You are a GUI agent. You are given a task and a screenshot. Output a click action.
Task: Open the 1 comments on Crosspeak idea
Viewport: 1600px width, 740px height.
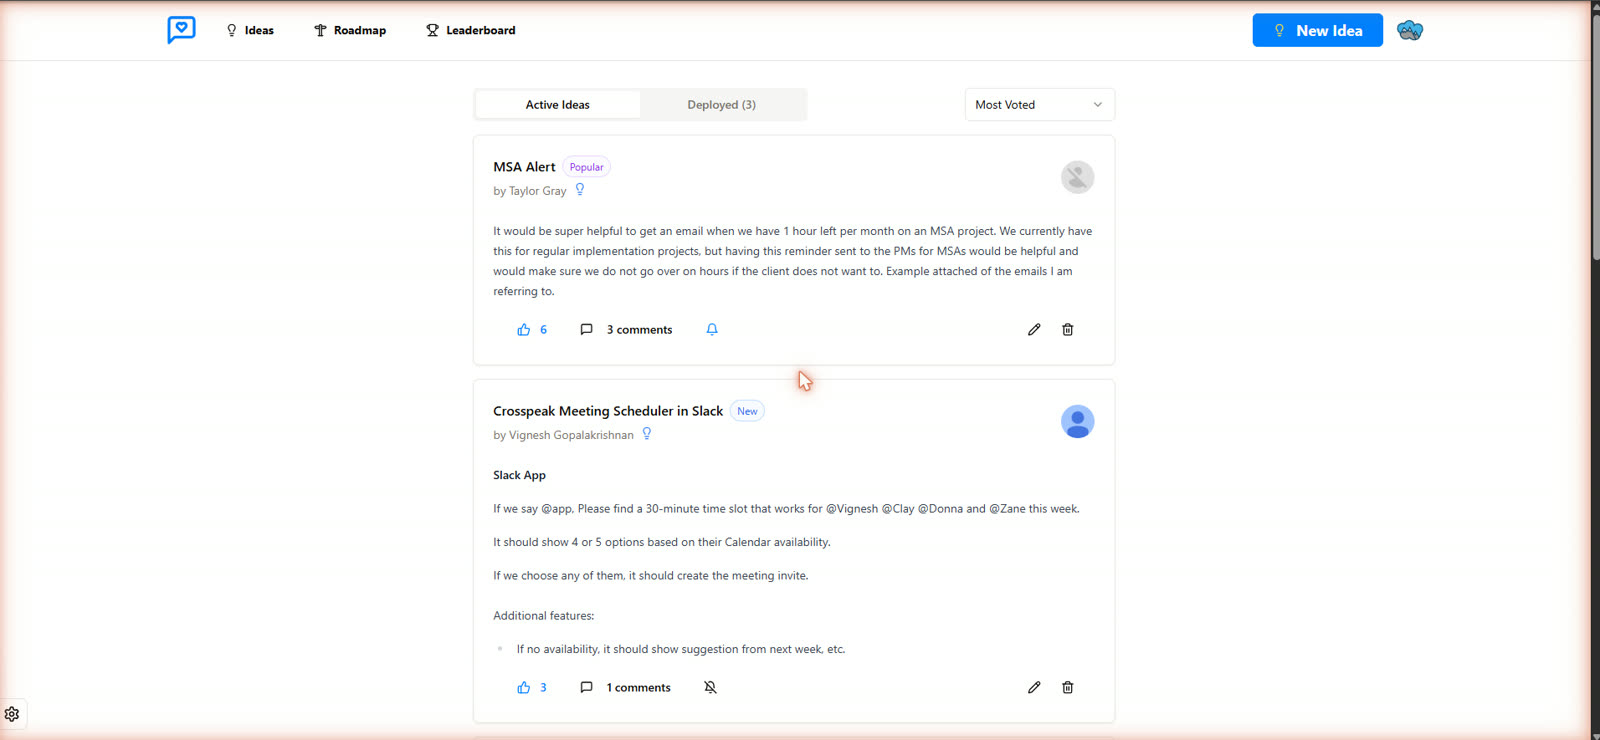pos(626,687)
